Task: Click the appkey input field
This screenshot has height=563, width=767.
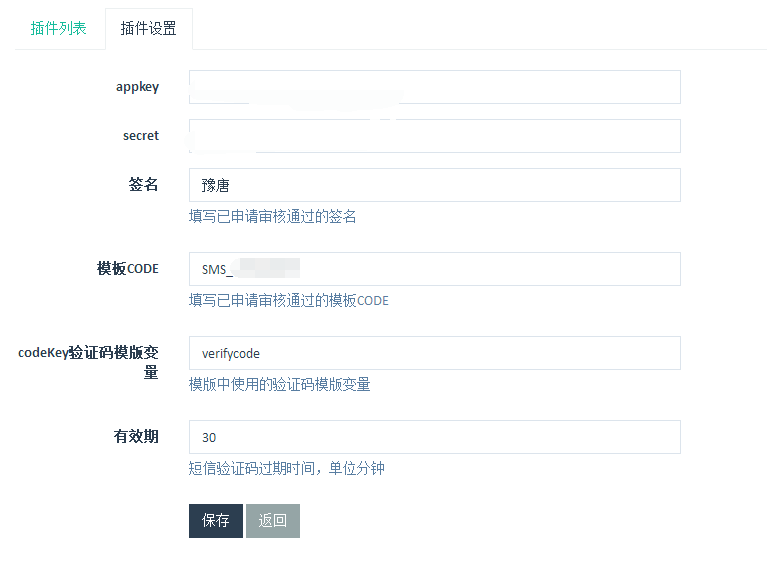Action: pos(434,87)
